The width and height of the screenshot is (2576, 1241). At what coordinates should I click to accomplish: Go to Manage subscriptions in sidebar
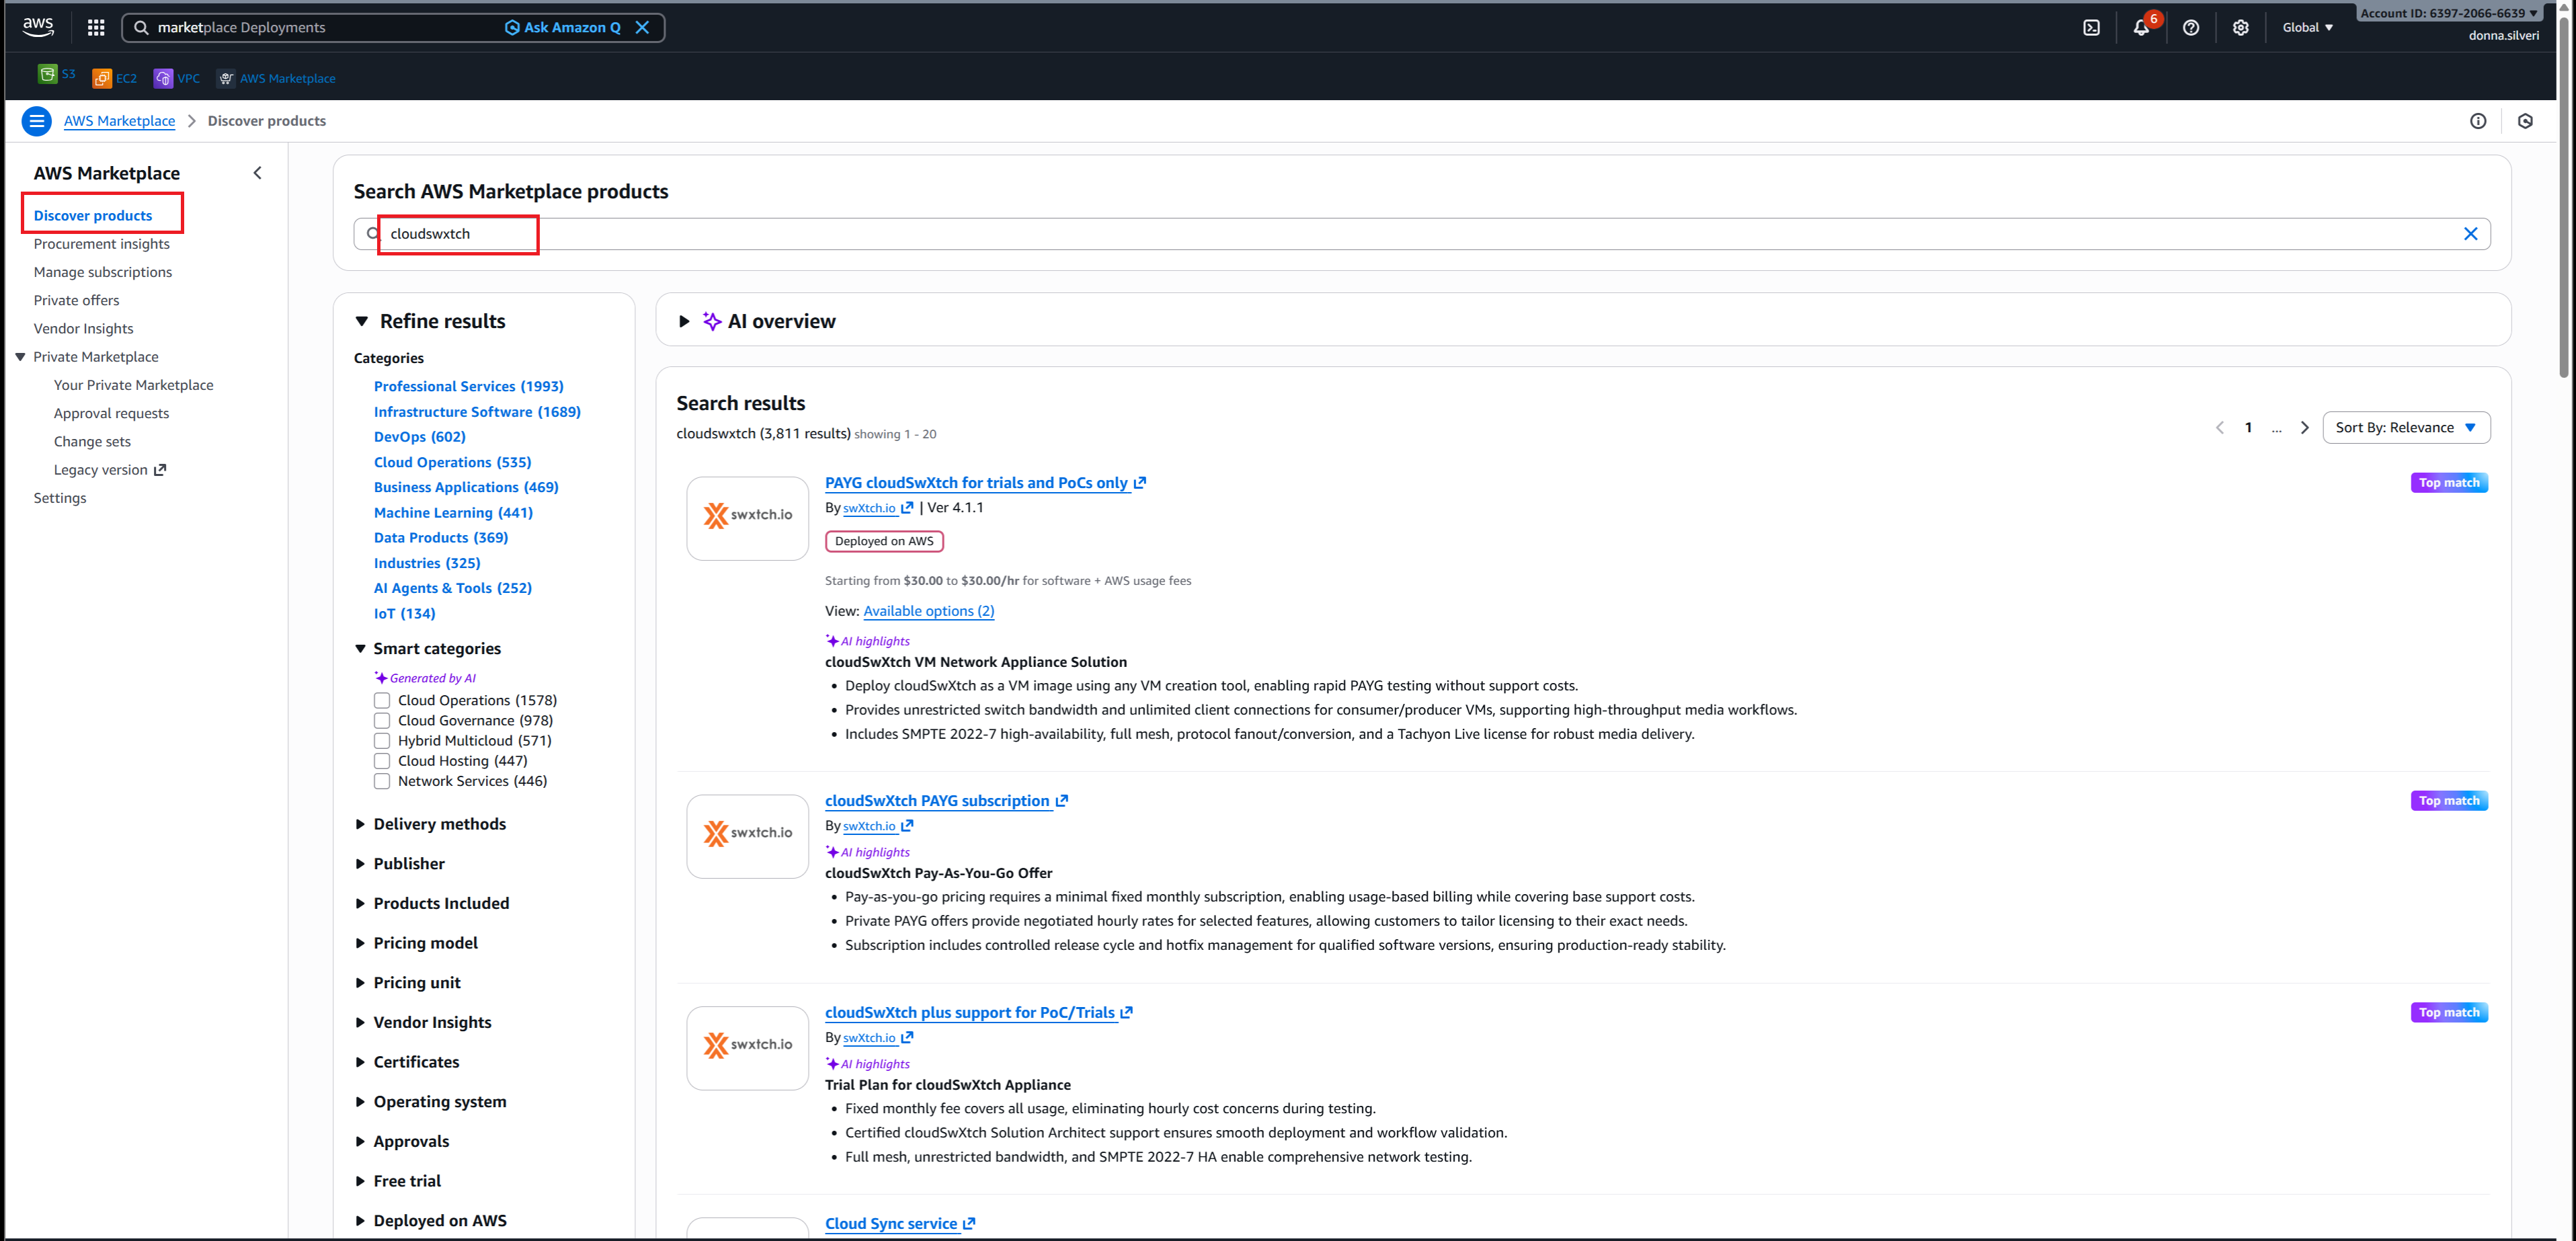point(102,272)
